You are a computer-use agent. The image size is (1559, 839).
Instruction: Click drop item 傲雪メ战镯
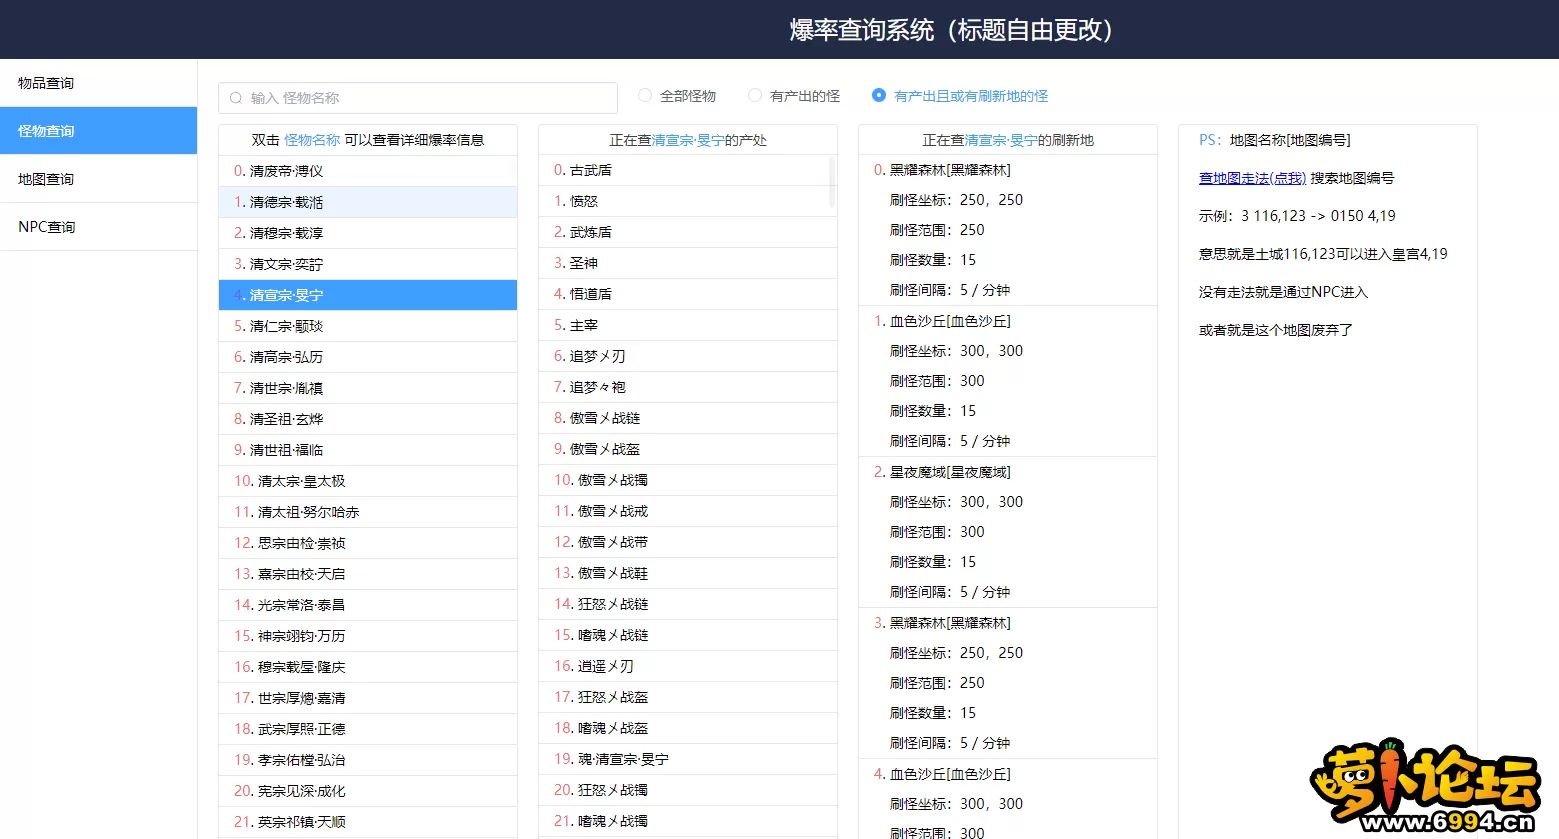[688, 480]
